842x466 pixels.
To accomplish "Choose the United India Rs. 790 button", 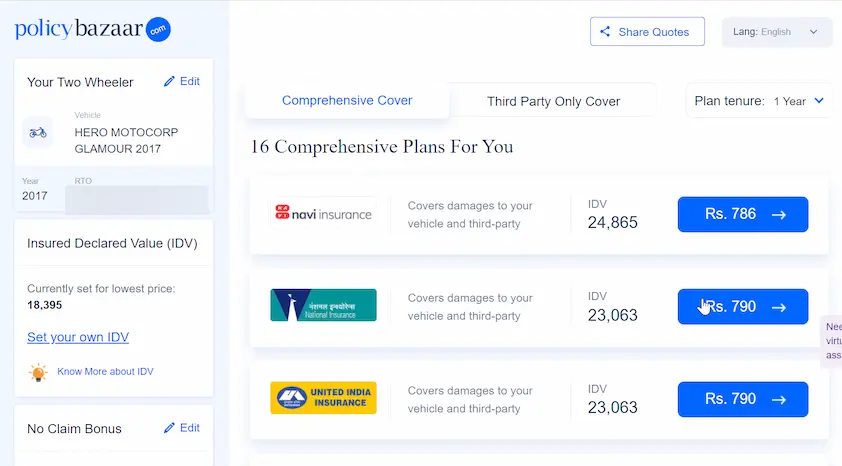I will click(x=743, y=399).
